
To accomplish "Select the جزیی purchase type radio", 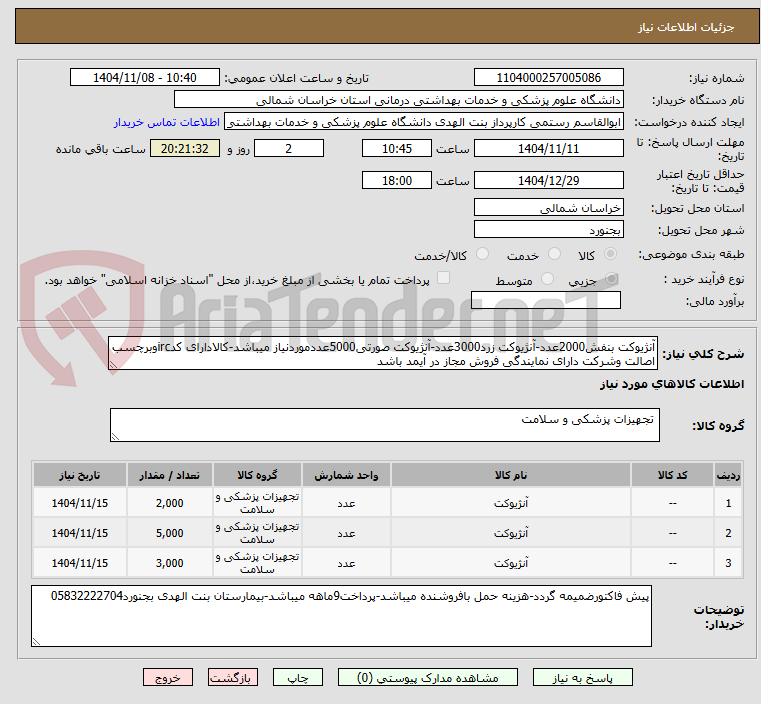I will [x=611, y=279].
